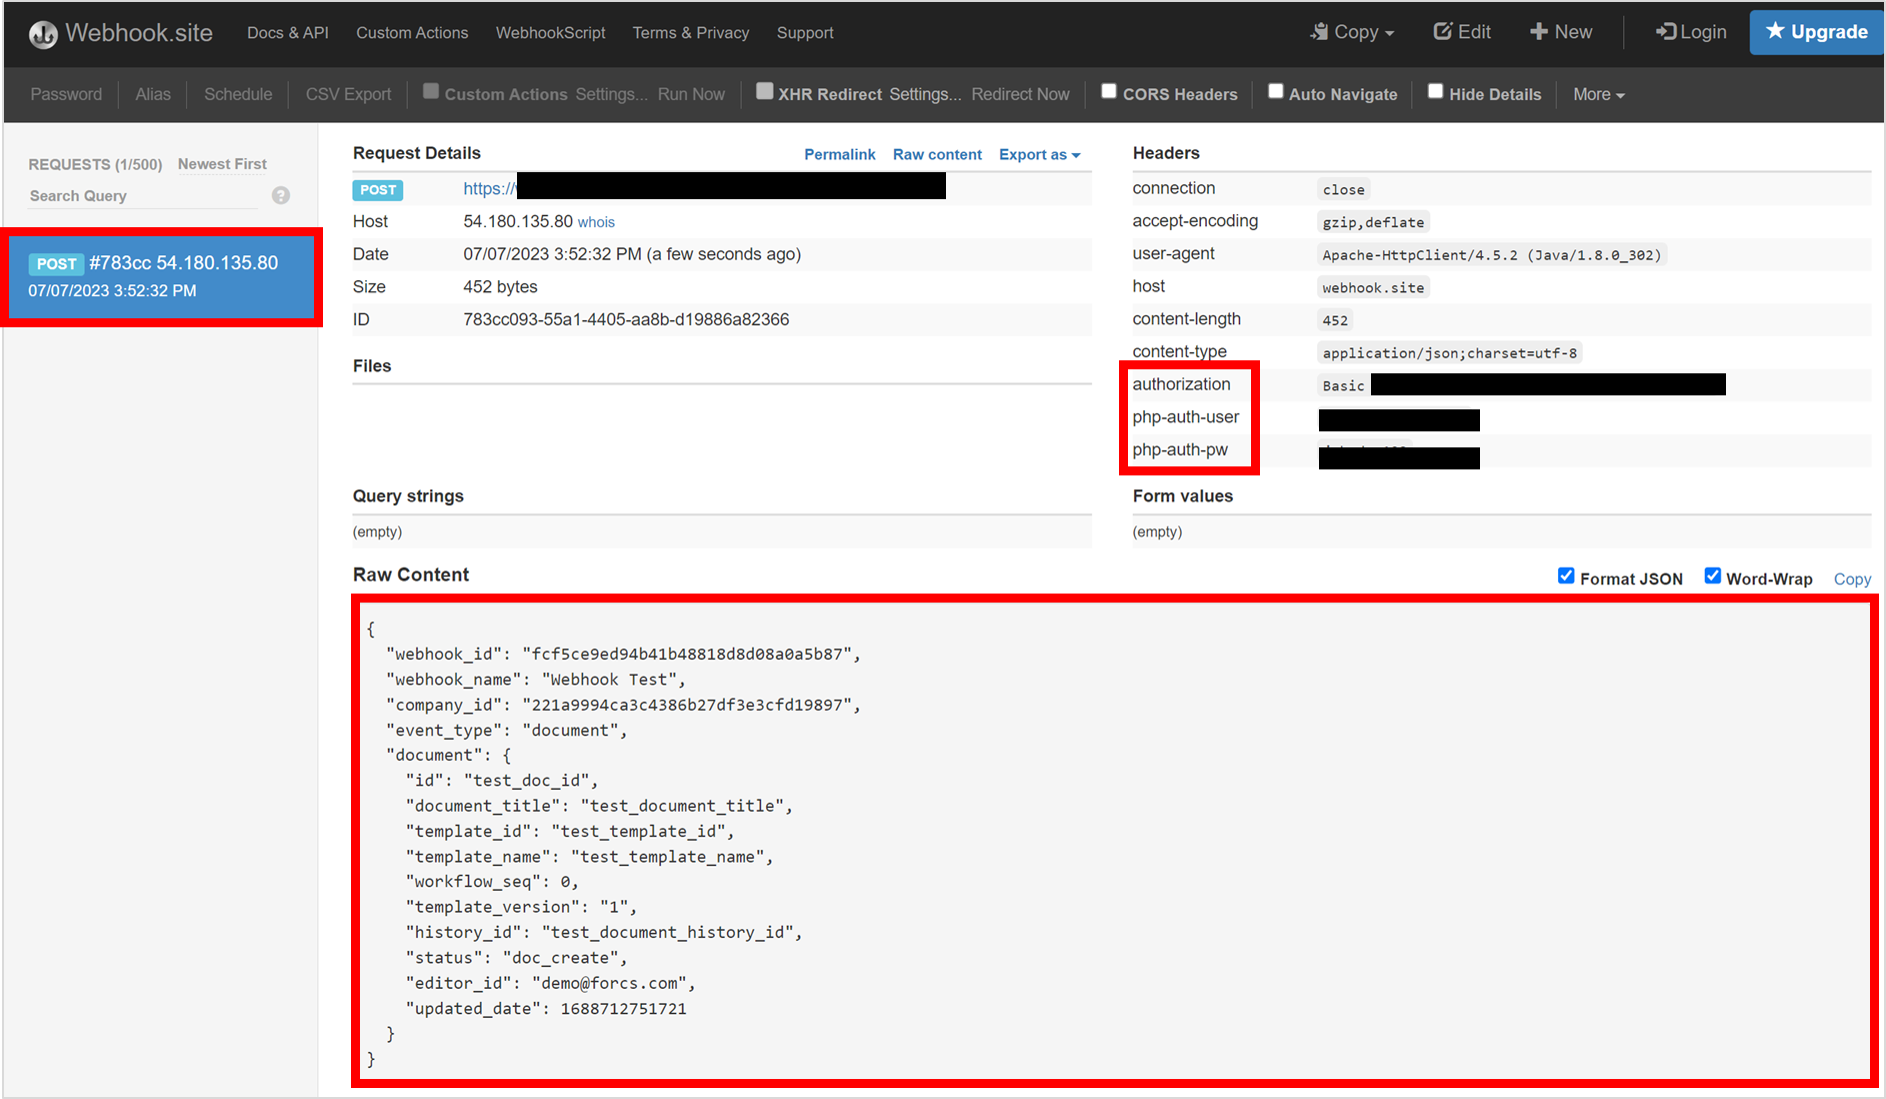Click the content-type value application/json;charset=utf-8
The height and width of the screenshot is (1099, 1886).
[1449, 353]
